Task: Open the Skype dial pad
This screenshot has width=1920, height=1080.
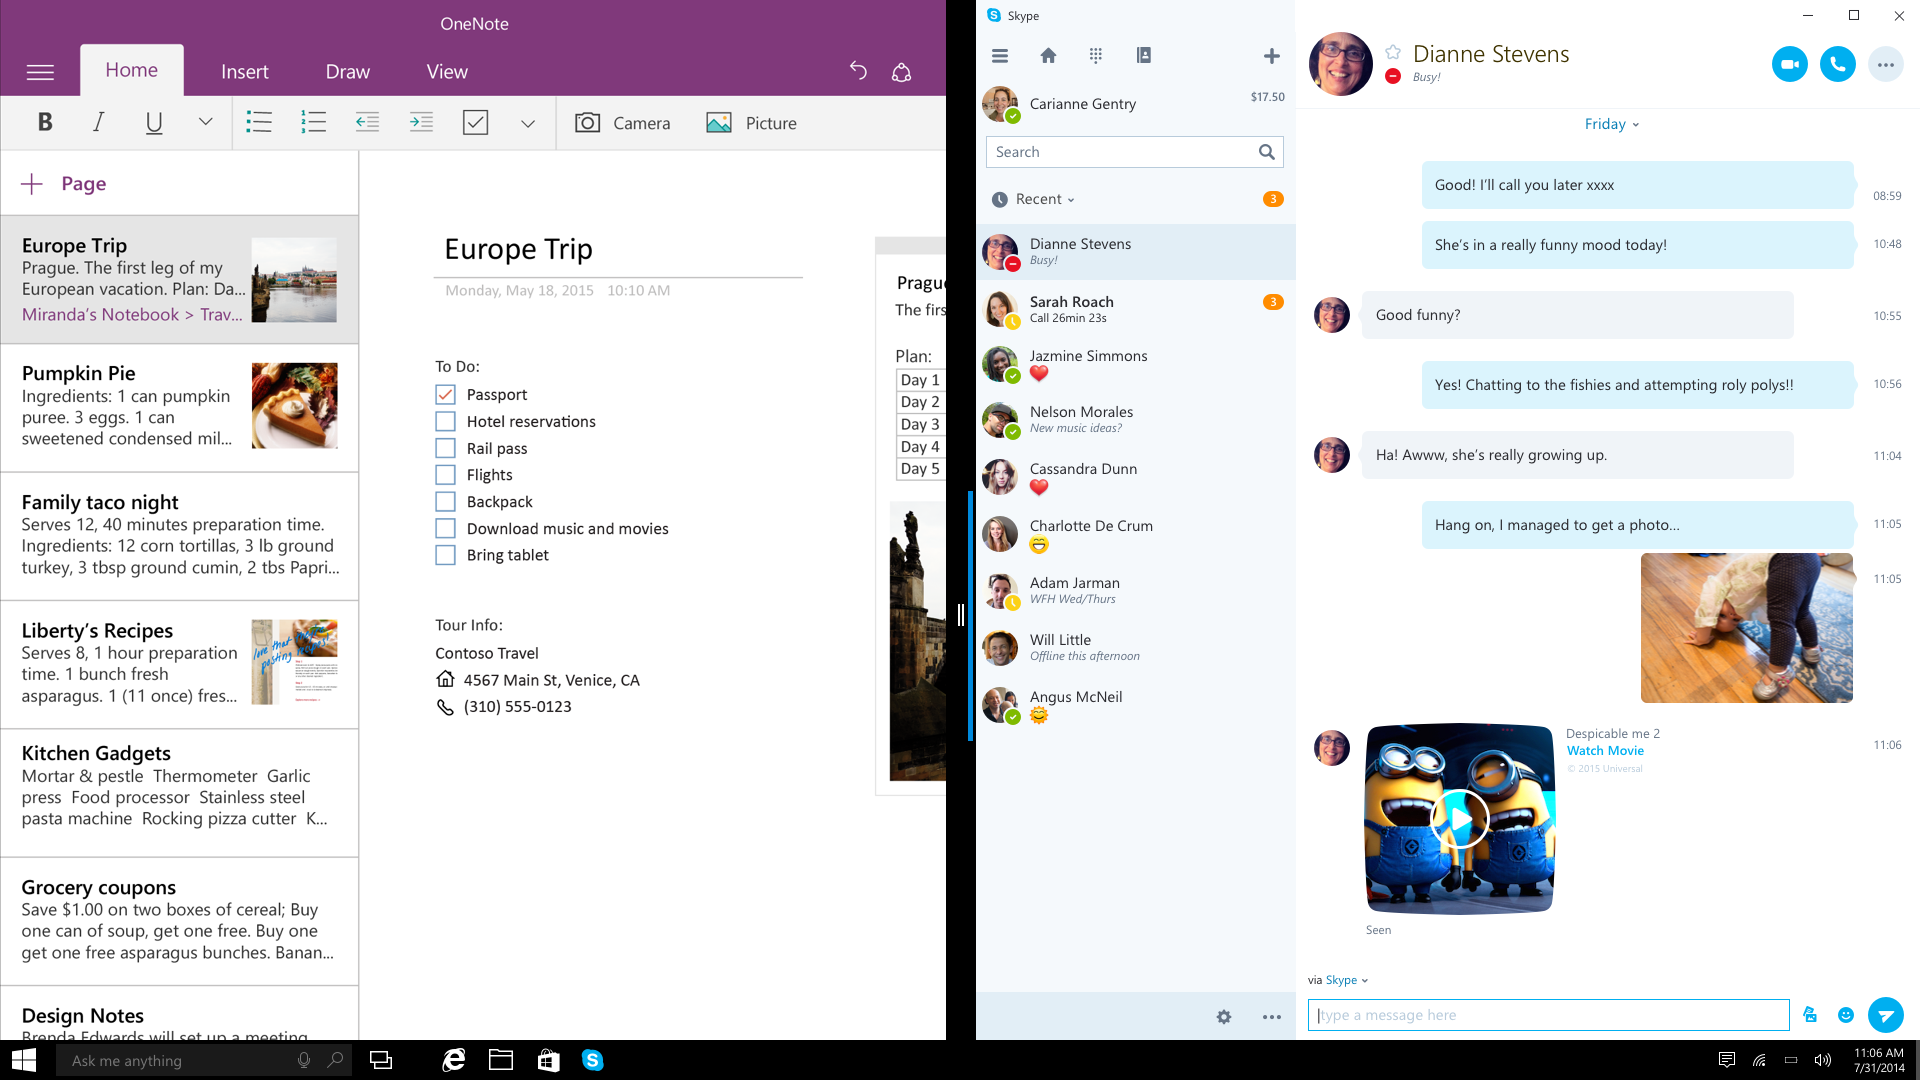Action: (1096, 56)
